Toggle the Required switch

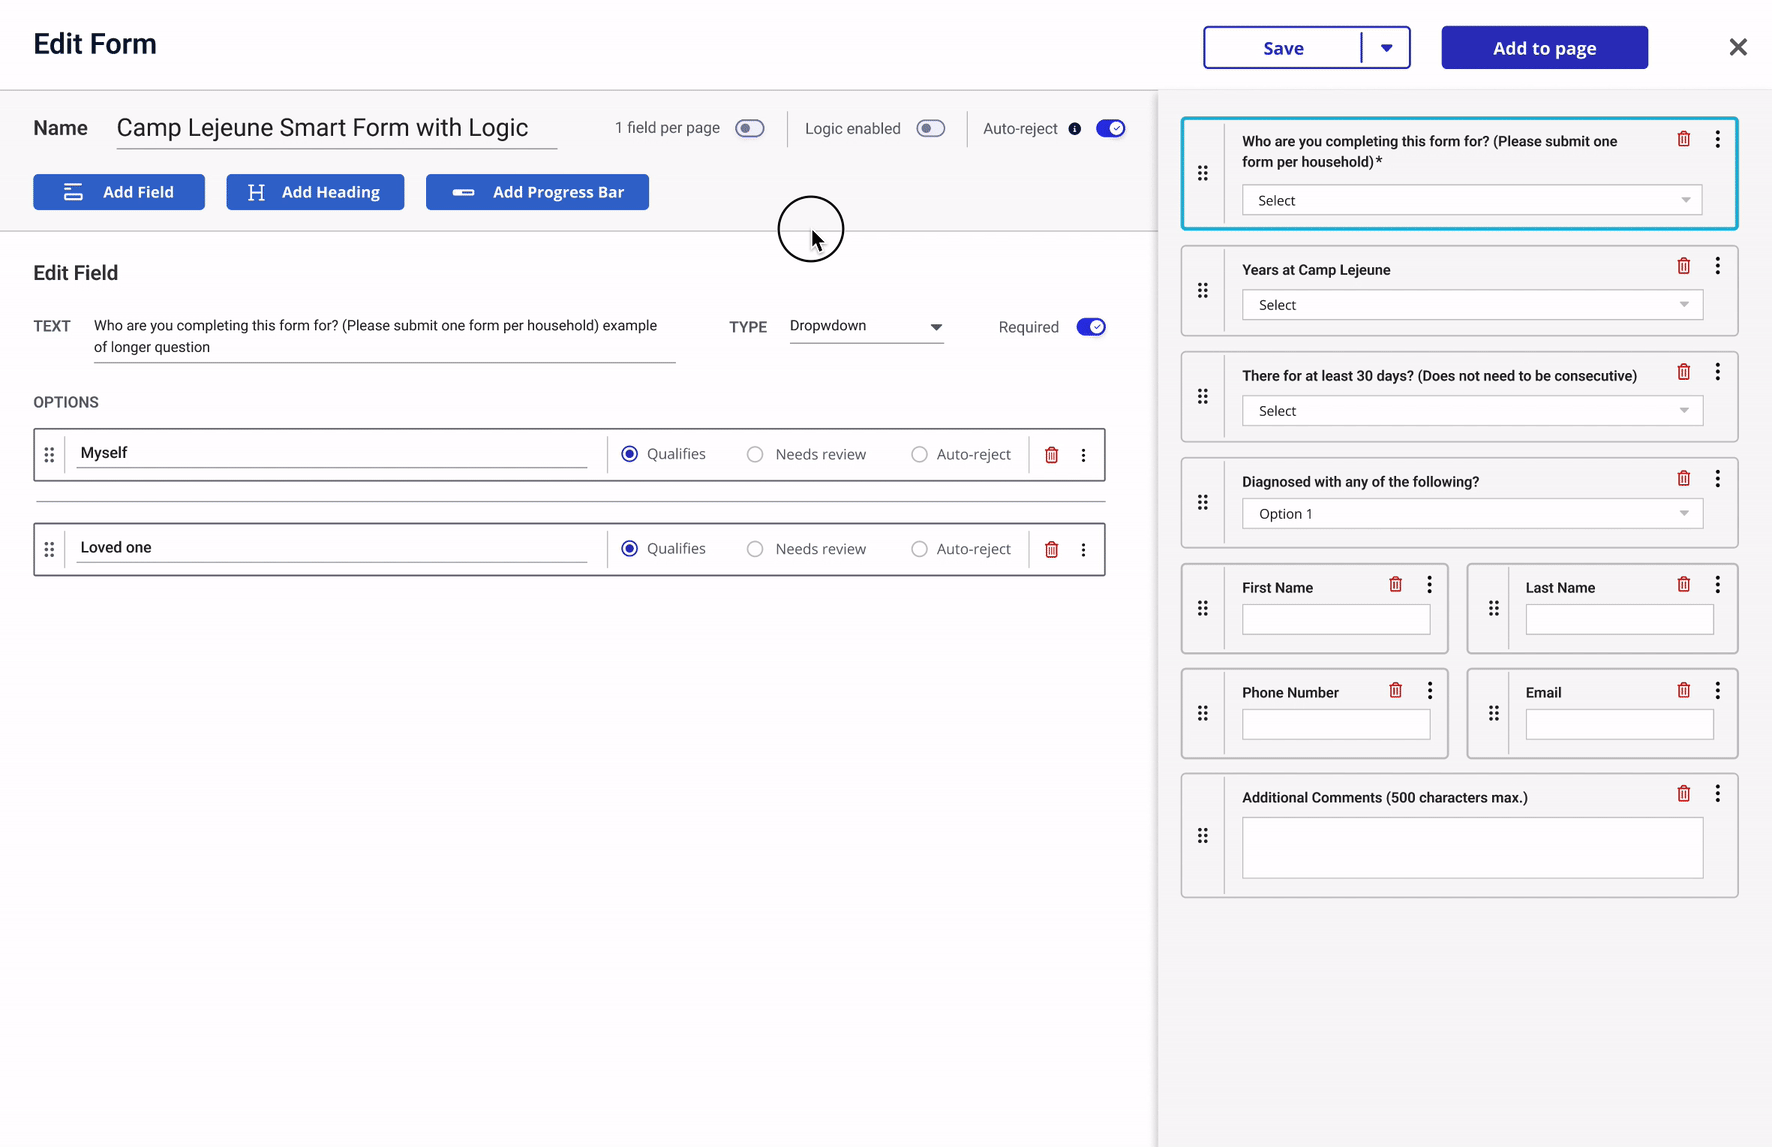pos(1091,327)
